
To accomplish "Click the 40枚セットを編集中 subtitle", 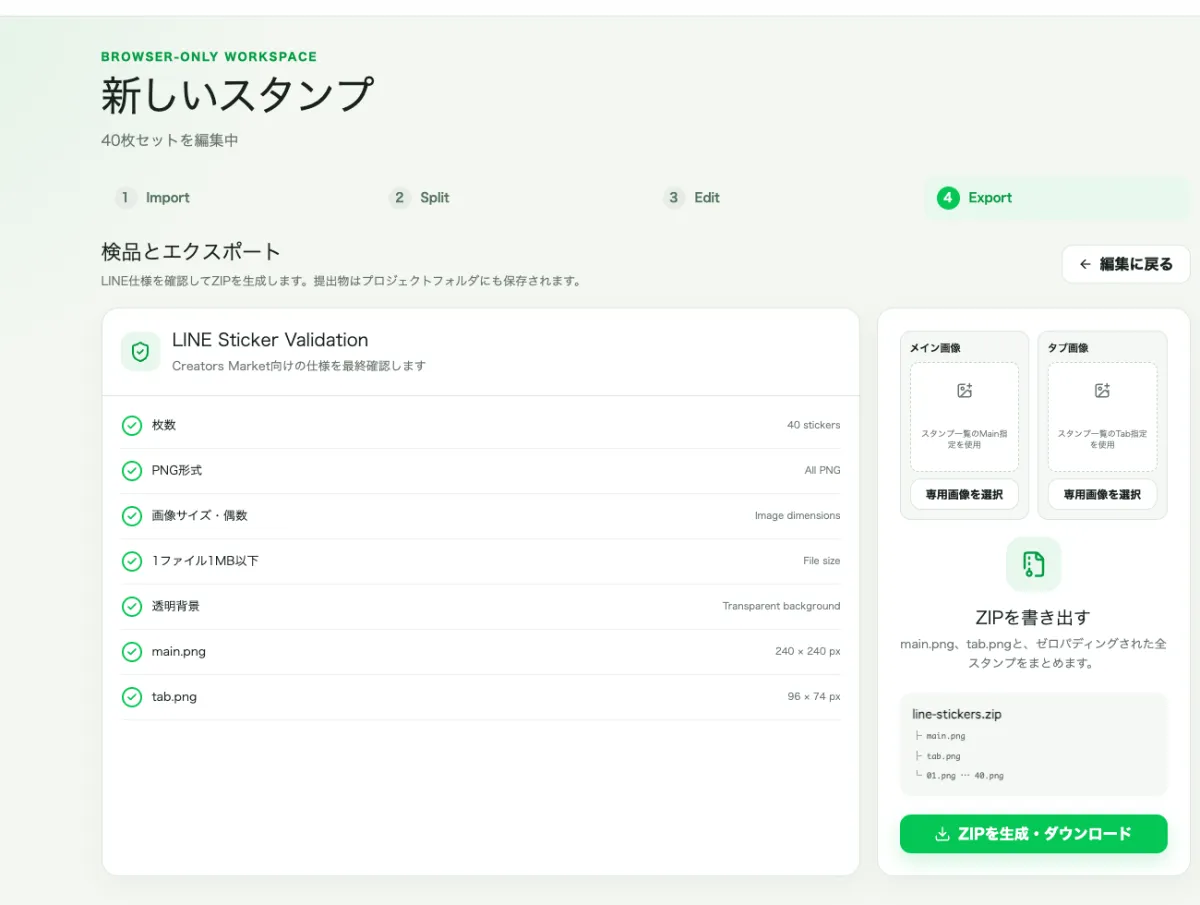I will pos(170,141).
